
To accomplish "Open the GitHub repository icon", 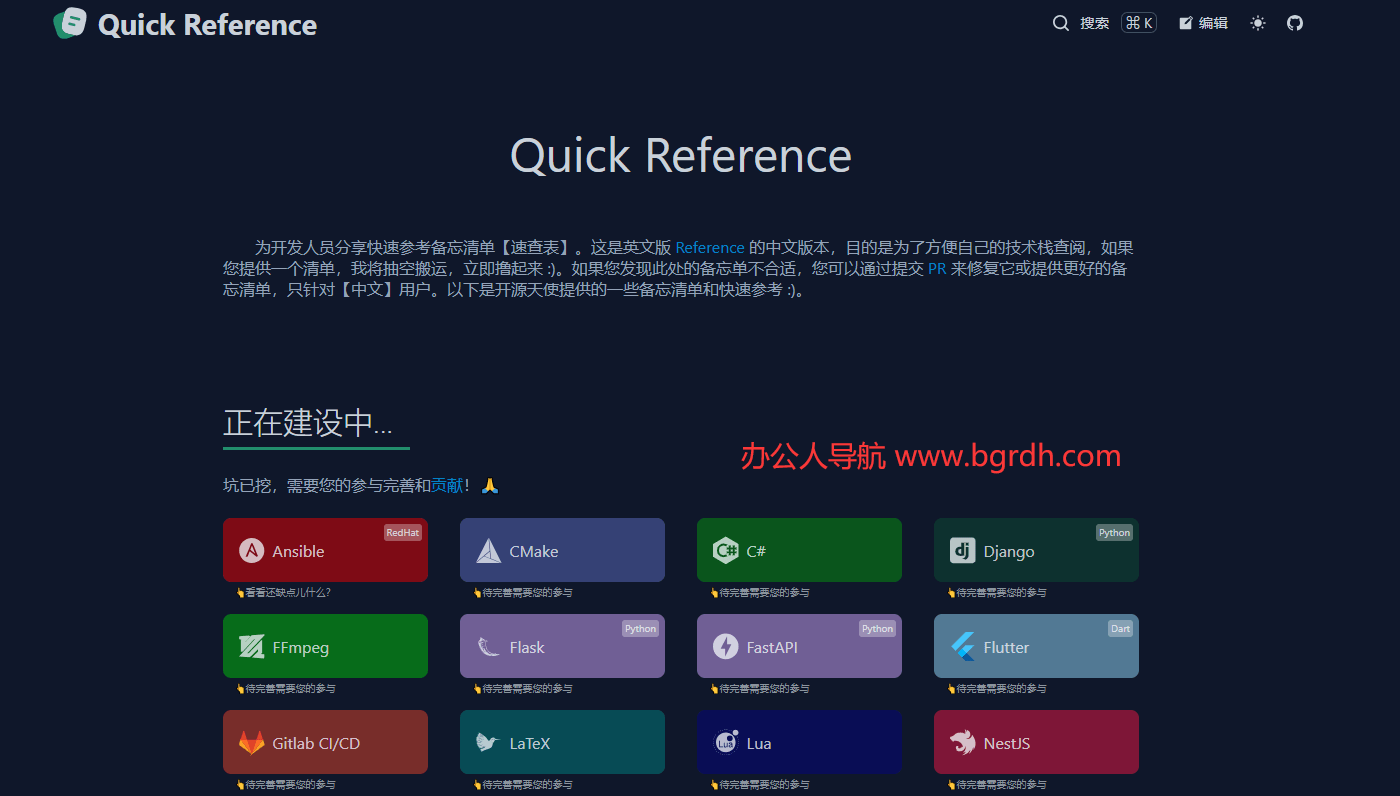I will (x=1295, y=23).
